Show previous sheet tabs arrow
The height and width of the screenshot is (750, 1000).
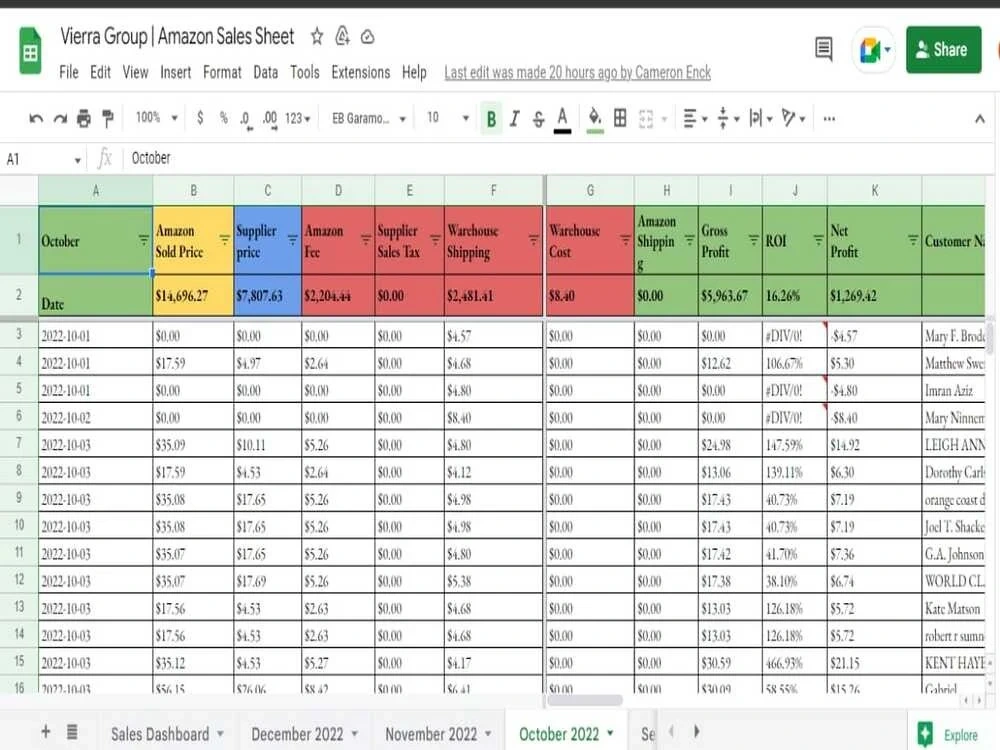671,731
